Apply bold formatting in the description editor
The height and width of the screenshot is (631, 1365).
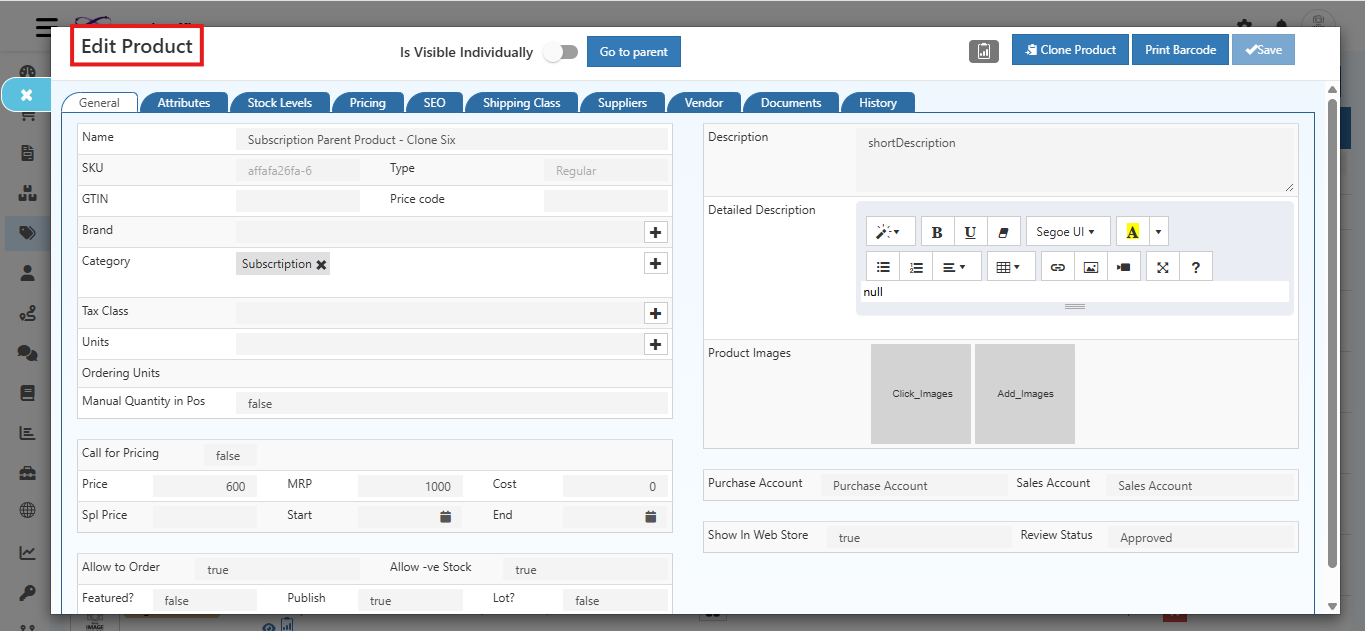937,231
